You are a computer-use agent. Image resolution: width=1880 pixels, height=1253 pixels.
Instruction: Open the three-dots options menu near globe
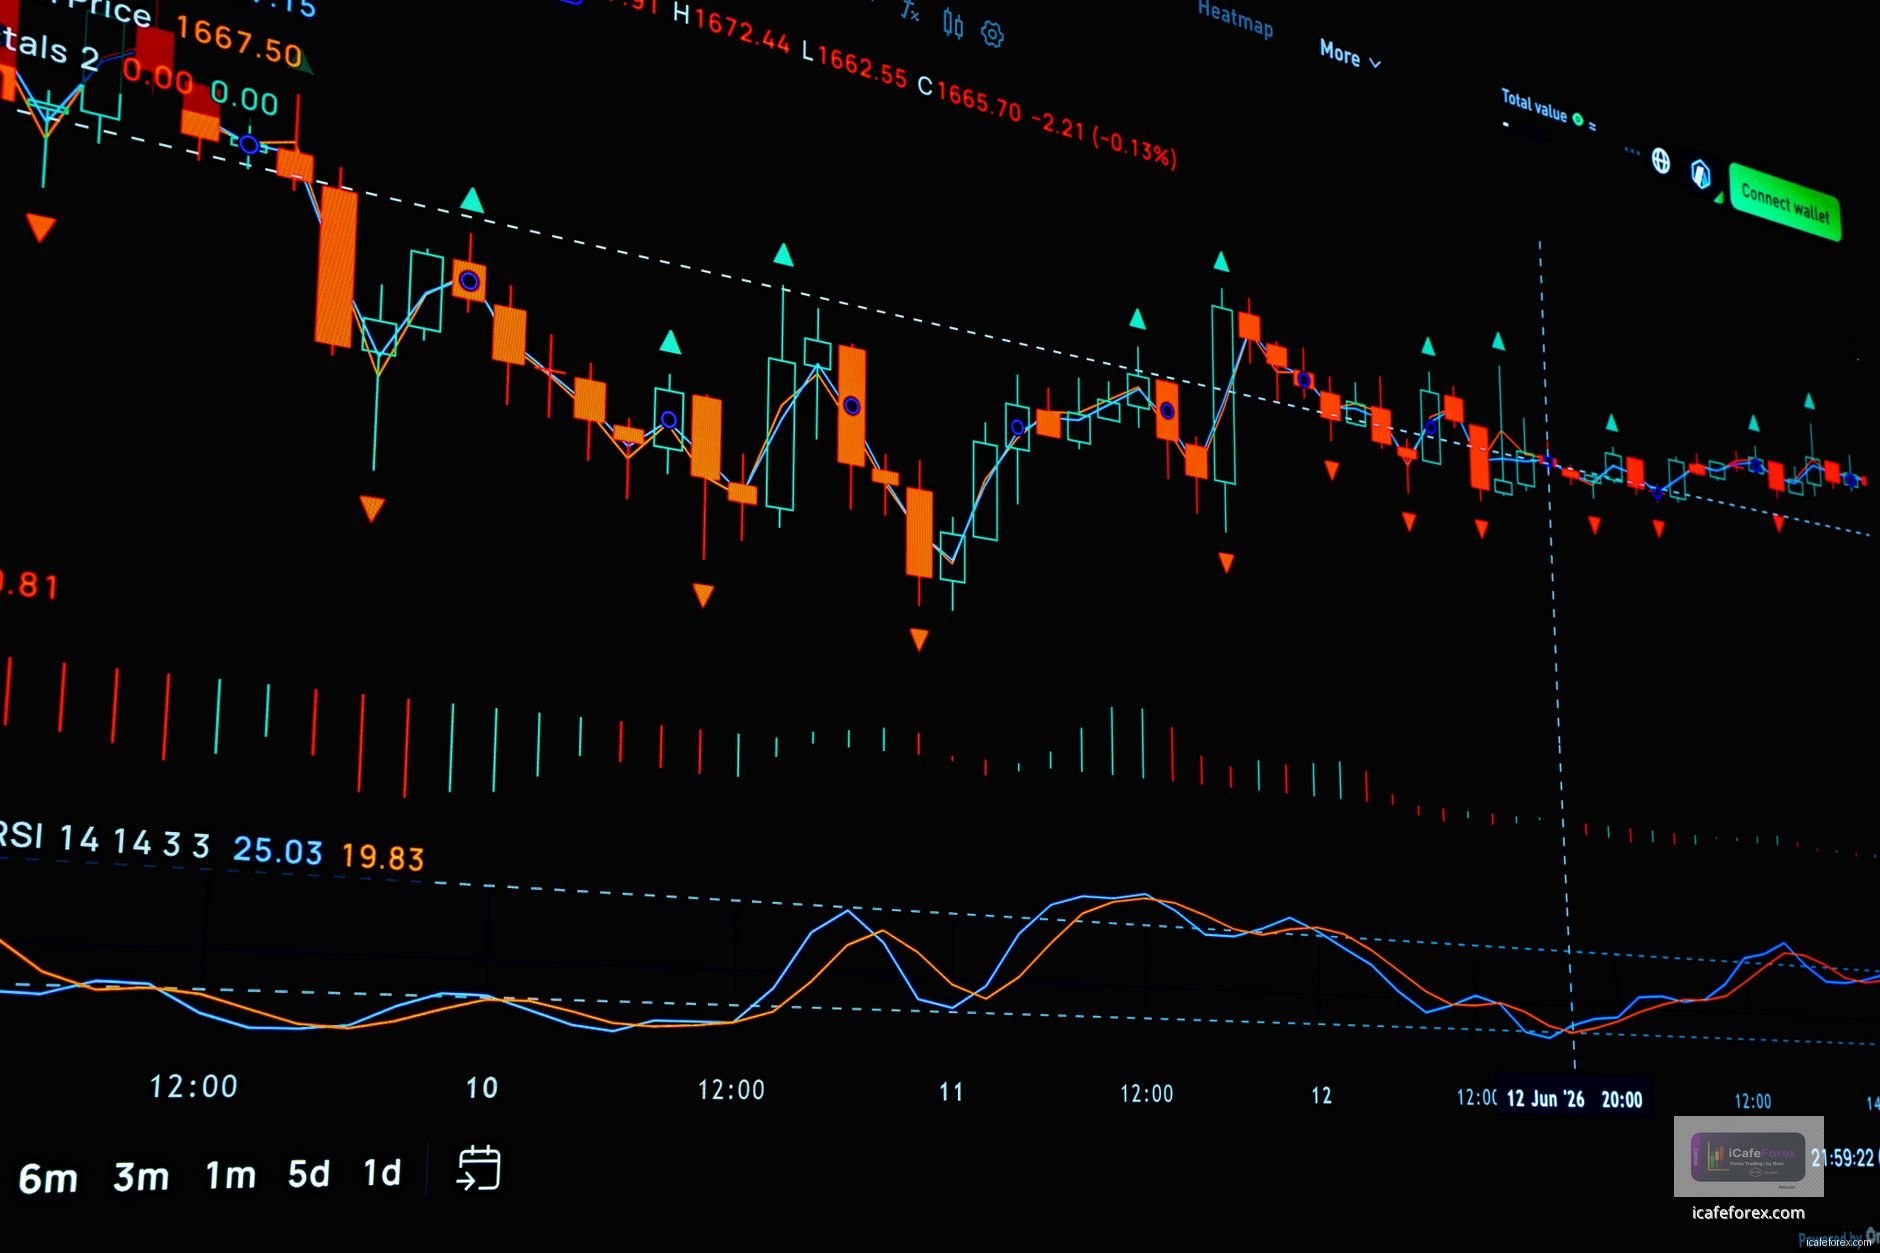(1632, 152)
